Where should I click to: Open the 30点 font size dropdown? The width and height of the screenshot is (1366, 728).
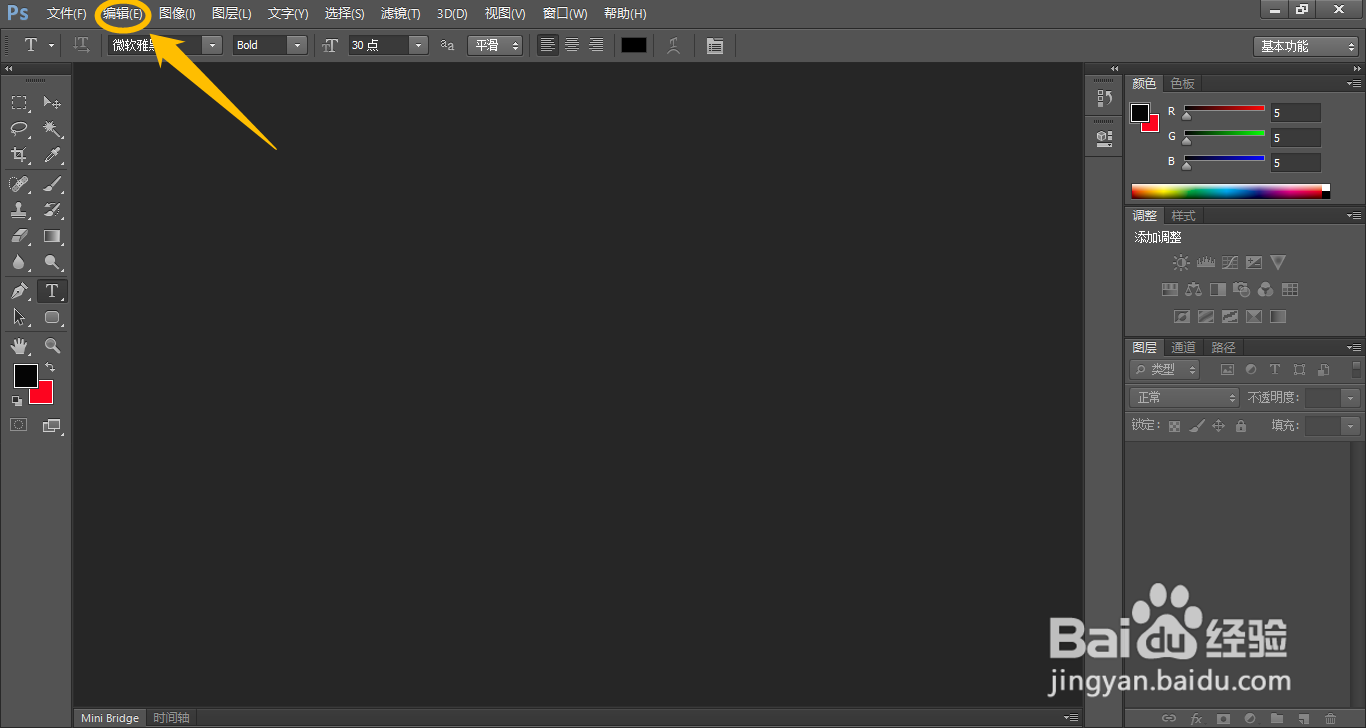[418, 45]
